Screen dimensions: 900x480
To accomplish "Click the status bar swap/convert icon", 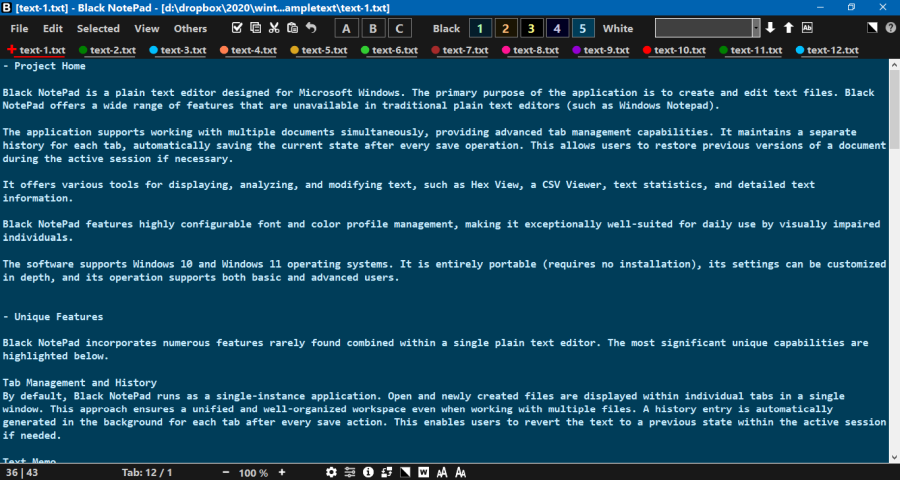I will [386, 473].
